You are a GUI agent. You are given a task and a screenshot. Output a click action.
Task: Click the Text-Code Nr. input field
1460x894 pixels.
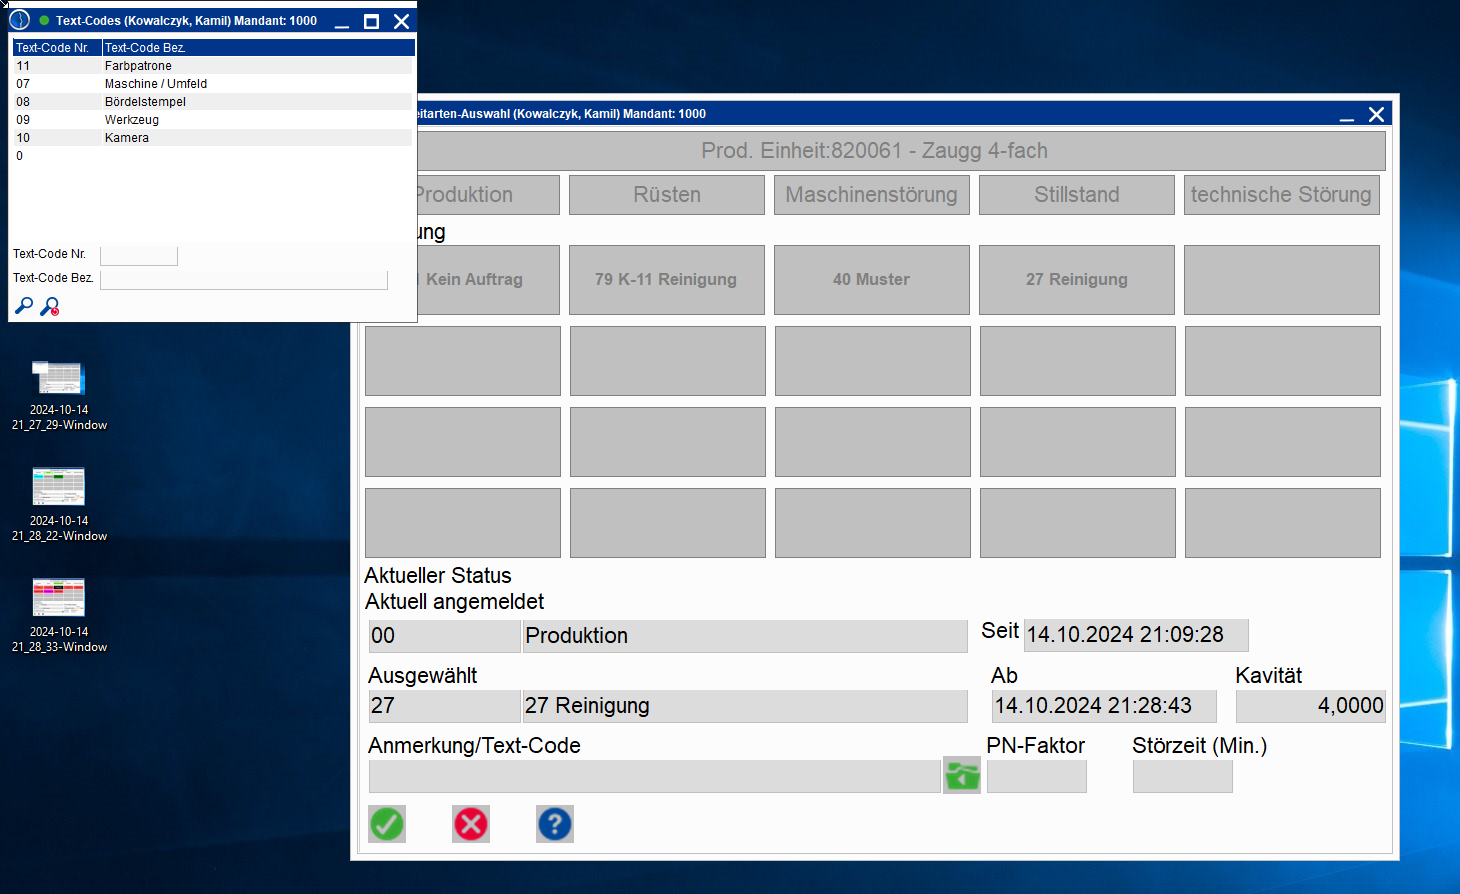[139, 255]
